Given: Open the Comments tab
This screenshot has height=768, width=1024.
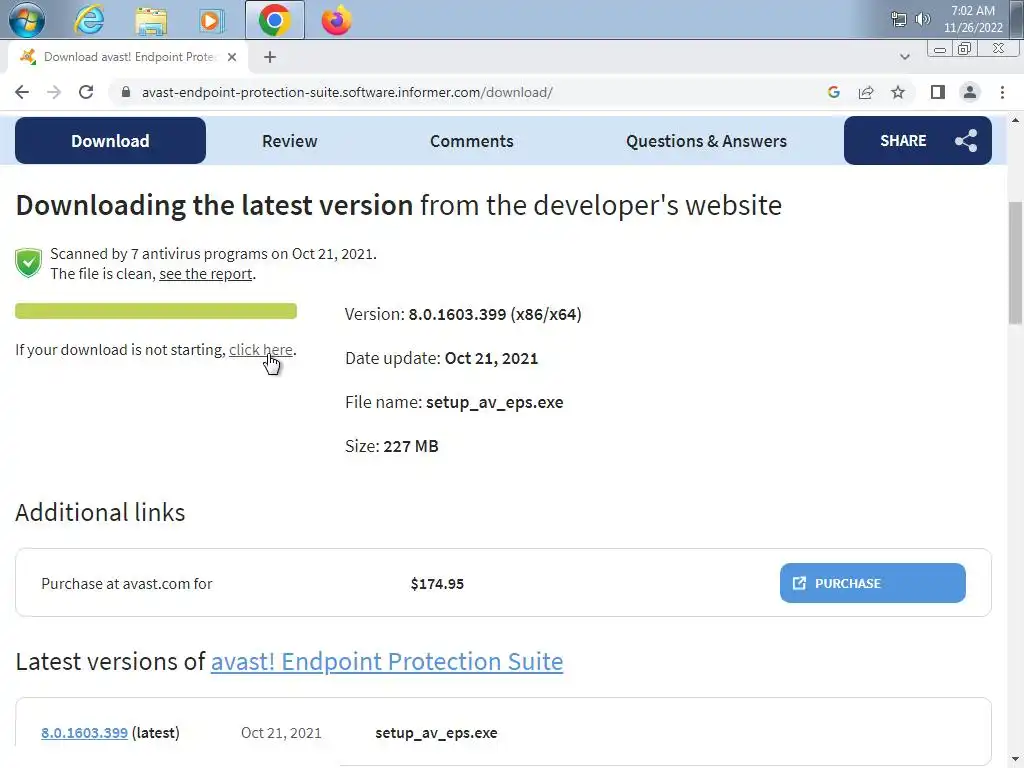Looking at the screenshot, I should tap(472, 141).
